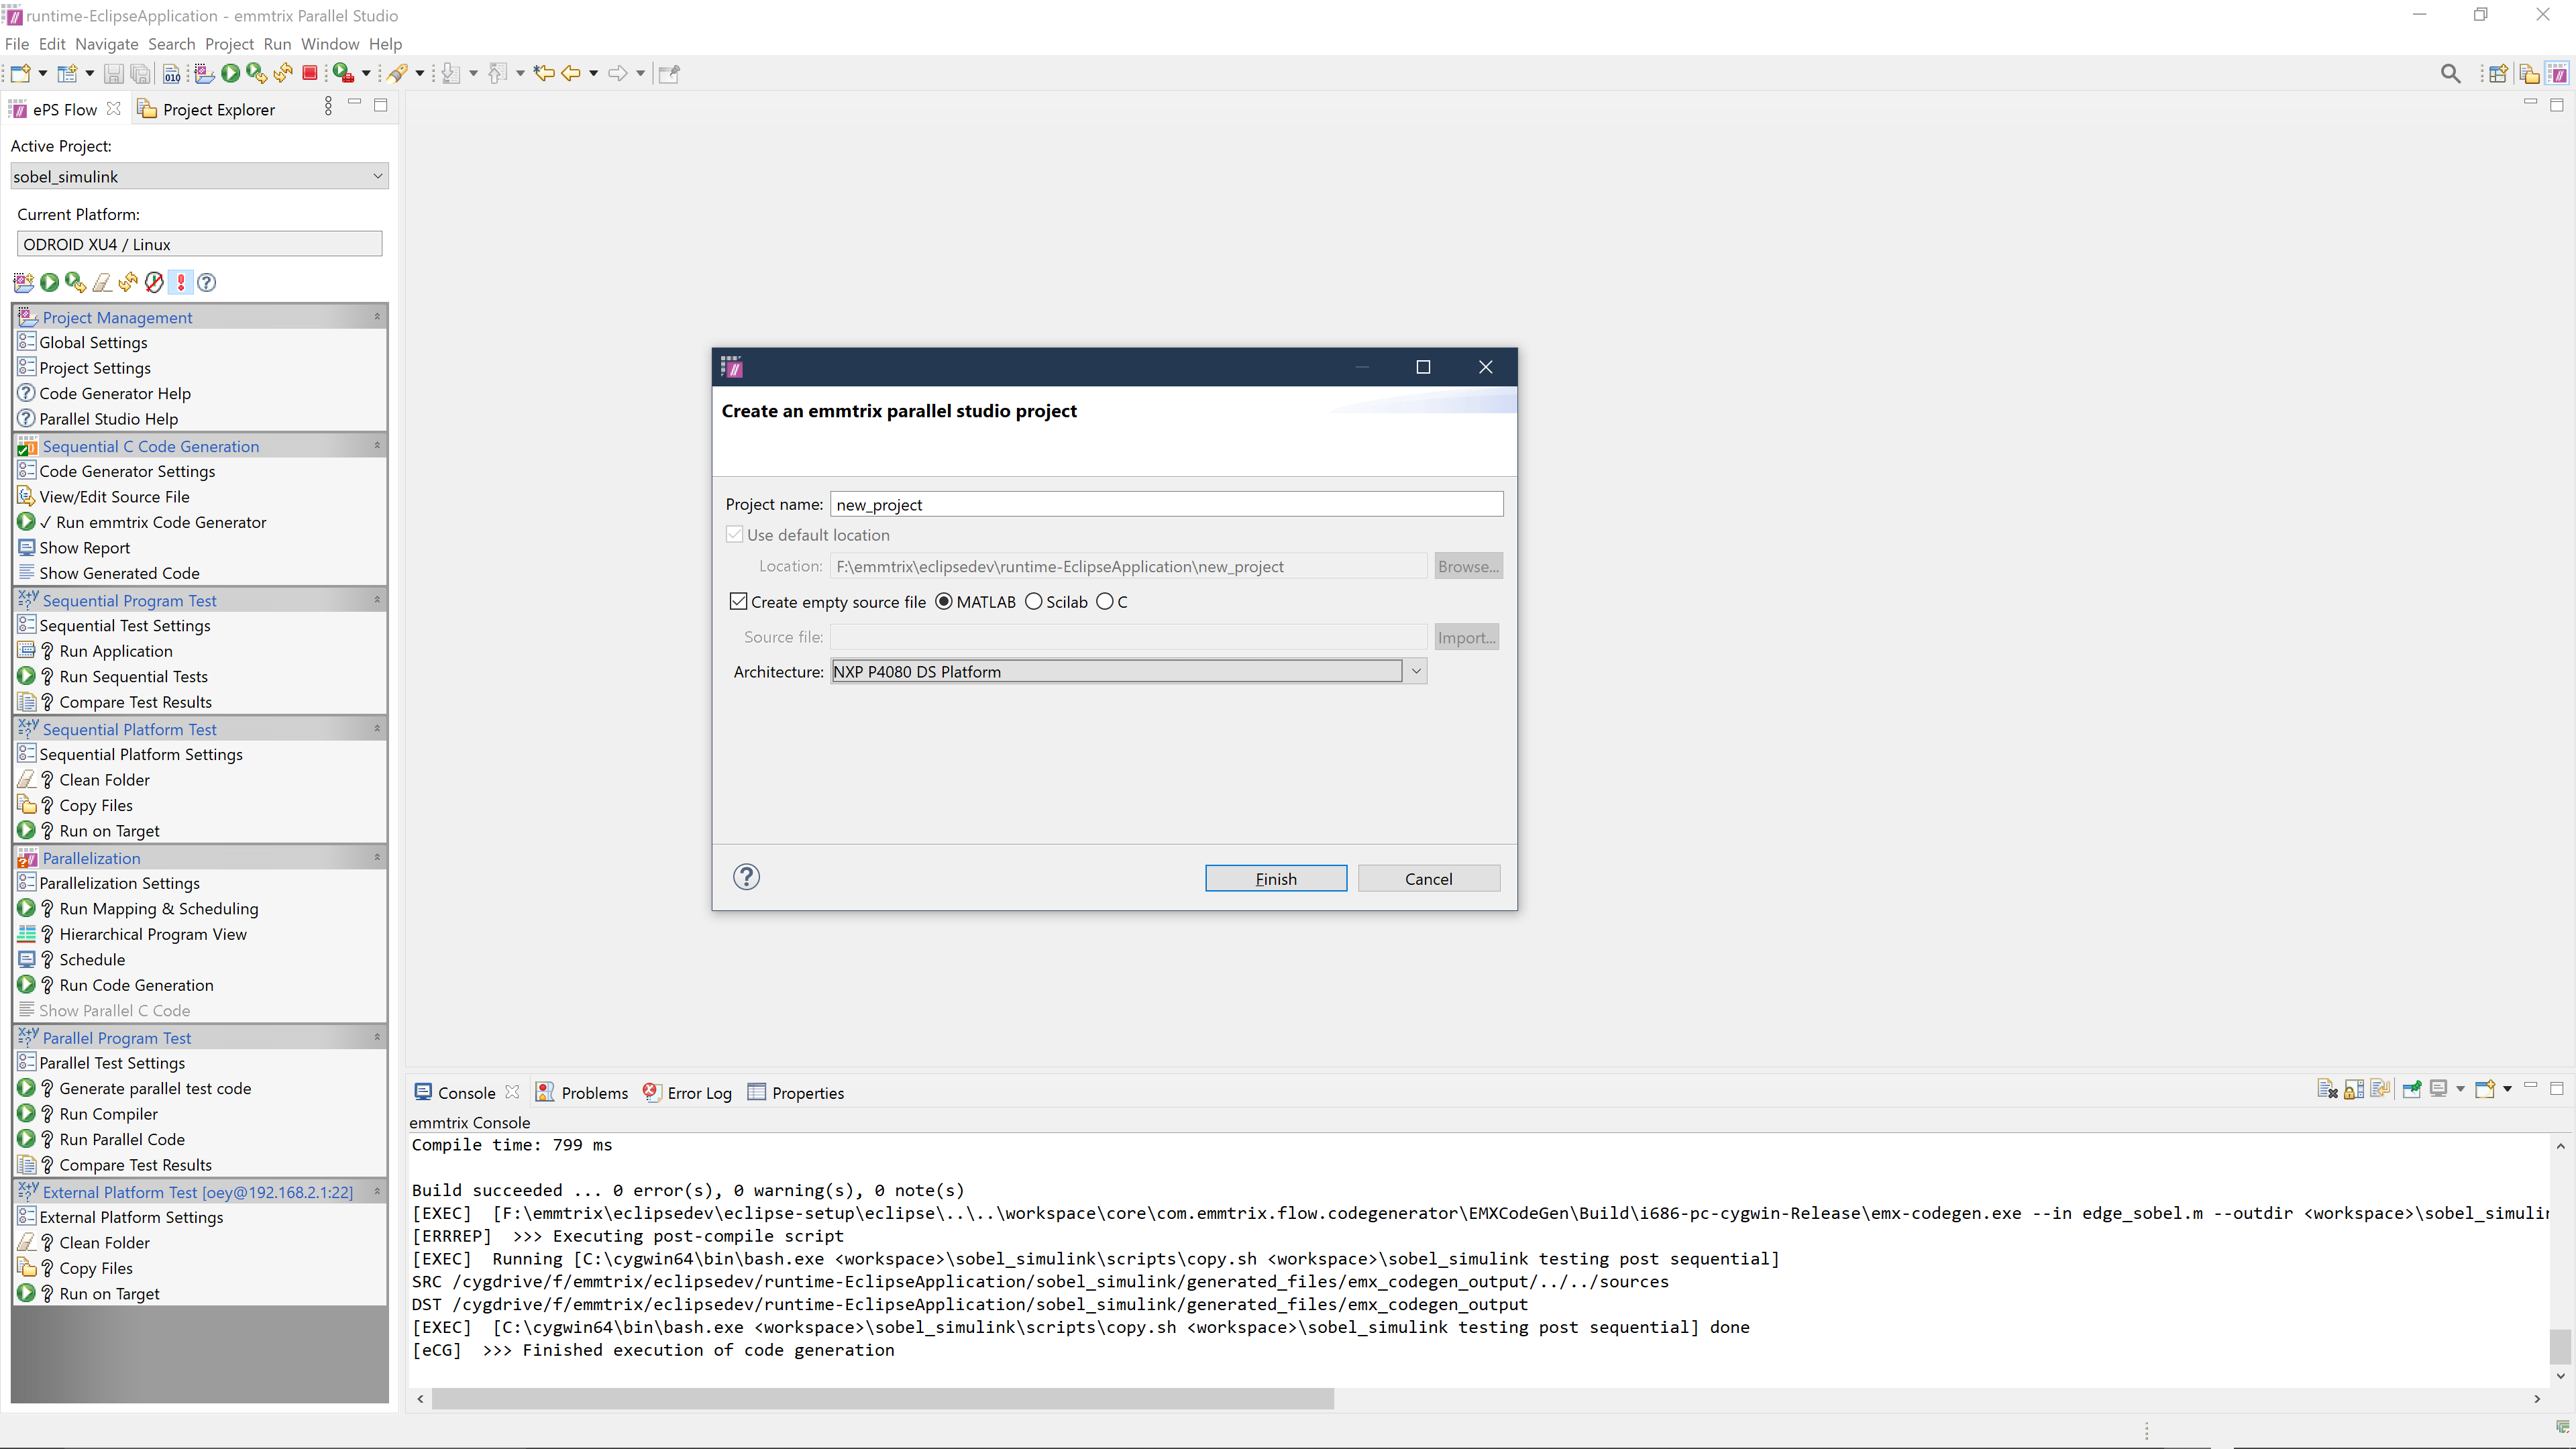Screen dimensions: 2576x1449
Task: Switch to the Error Log tab
Action: [687, 1092]
